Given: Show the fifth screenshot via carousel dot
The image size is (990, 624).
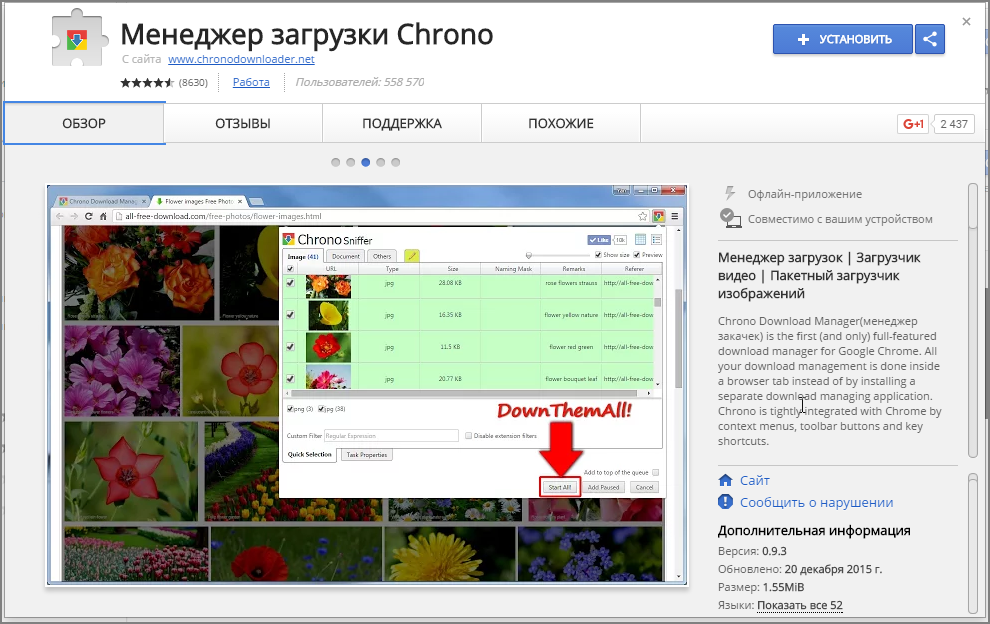Looking at the screenshot, I should (x=396, y=162).
